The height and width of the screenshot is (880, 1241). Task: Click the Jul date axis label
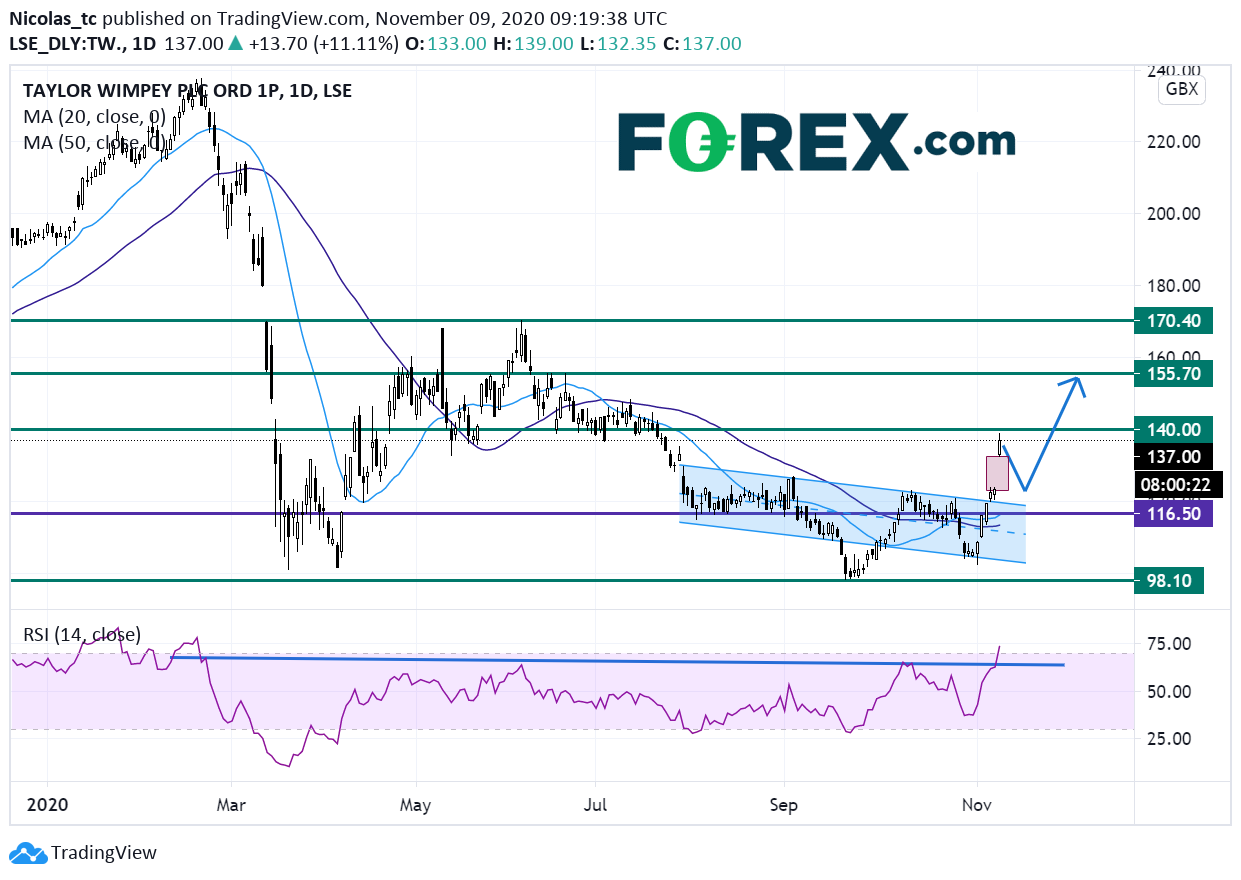click(595, 804)
